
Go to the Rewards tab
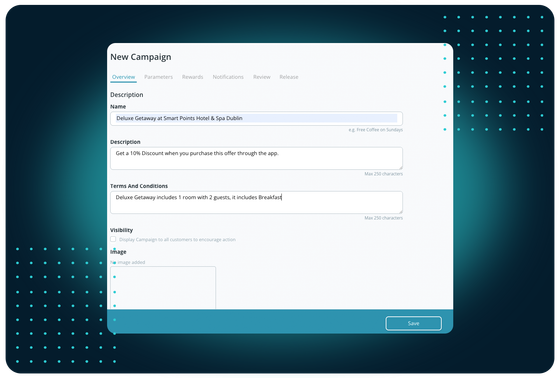(x=192, y=77)
